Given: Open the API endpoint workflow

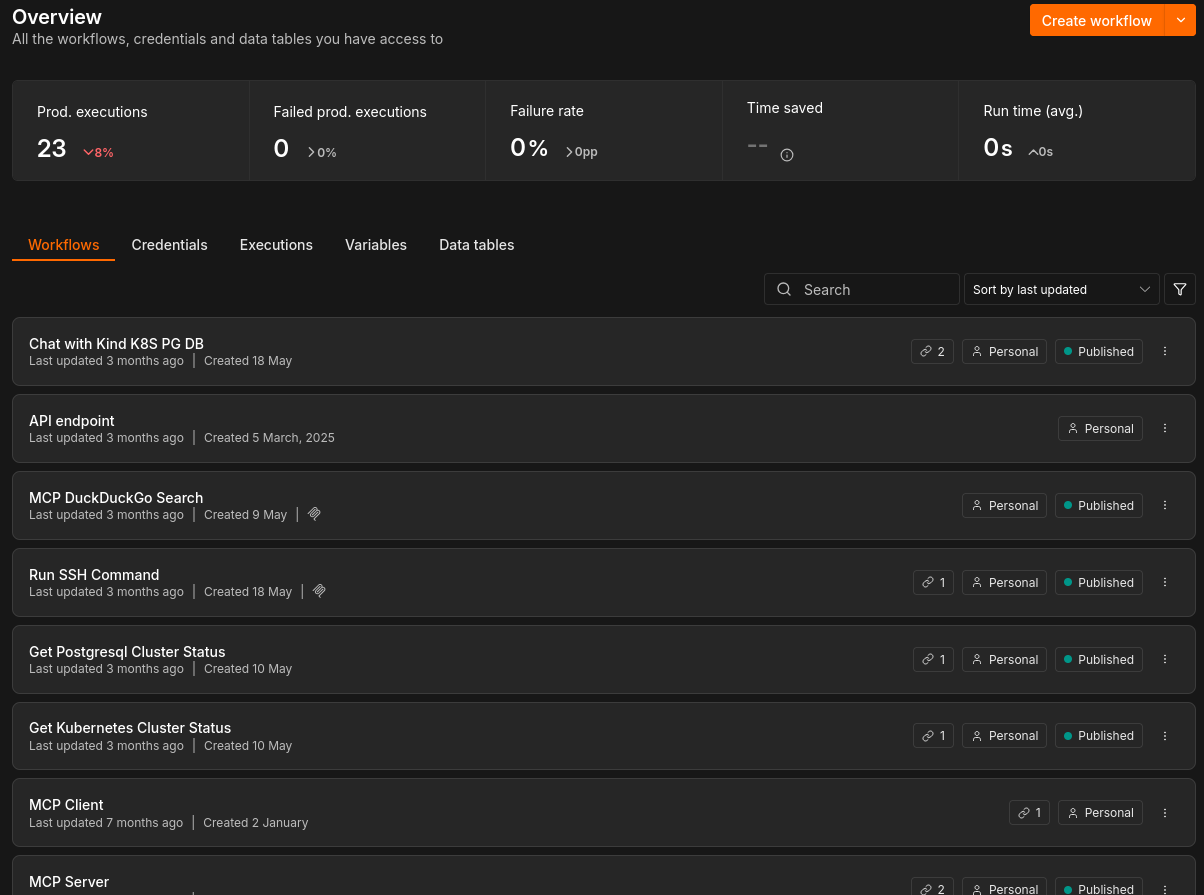Looking at the screenshot, I should coord(604,428).
